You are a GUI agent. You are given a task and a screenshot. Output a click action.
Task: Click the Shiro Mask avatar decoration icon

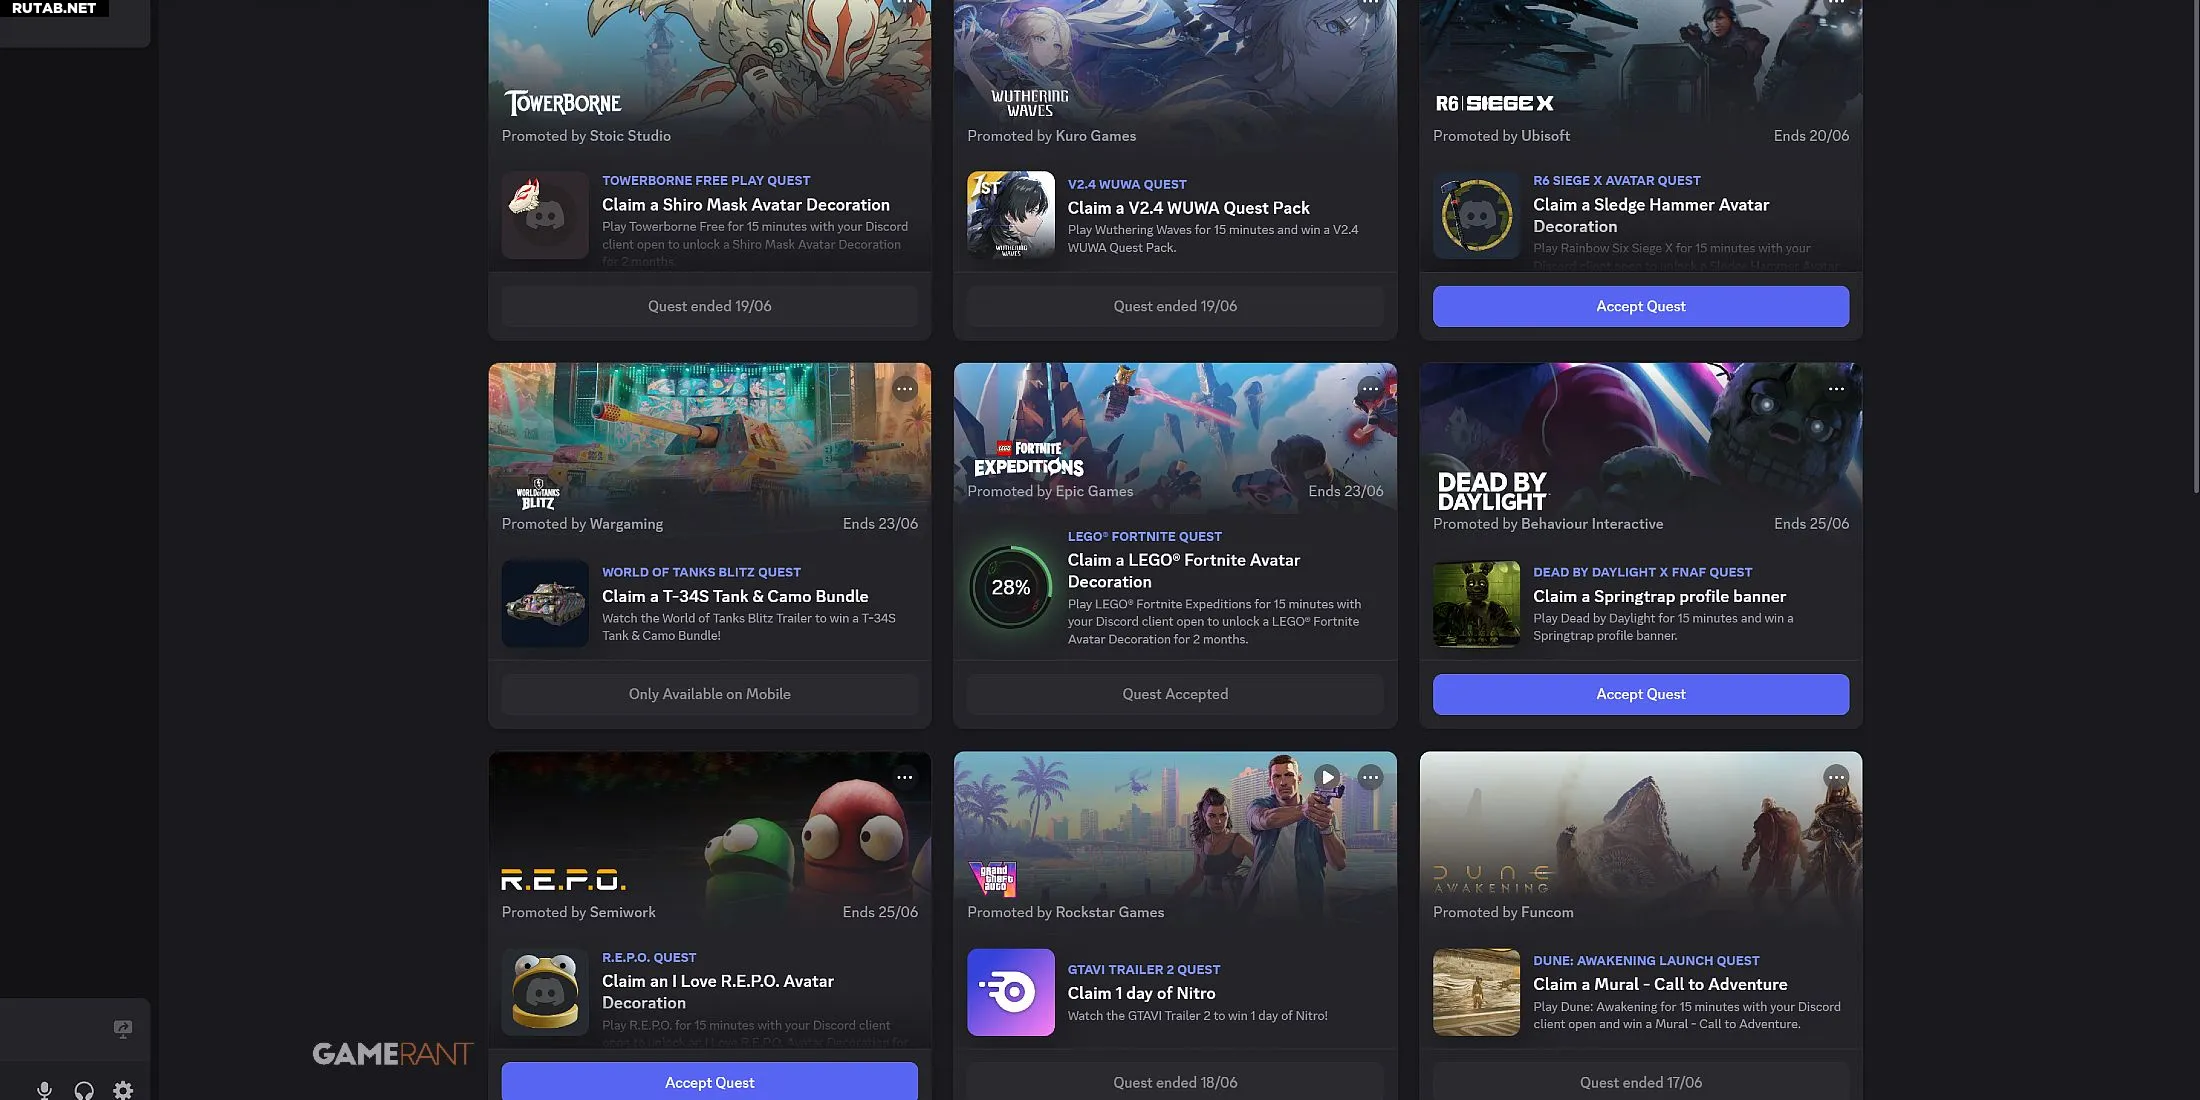(545, 215)
